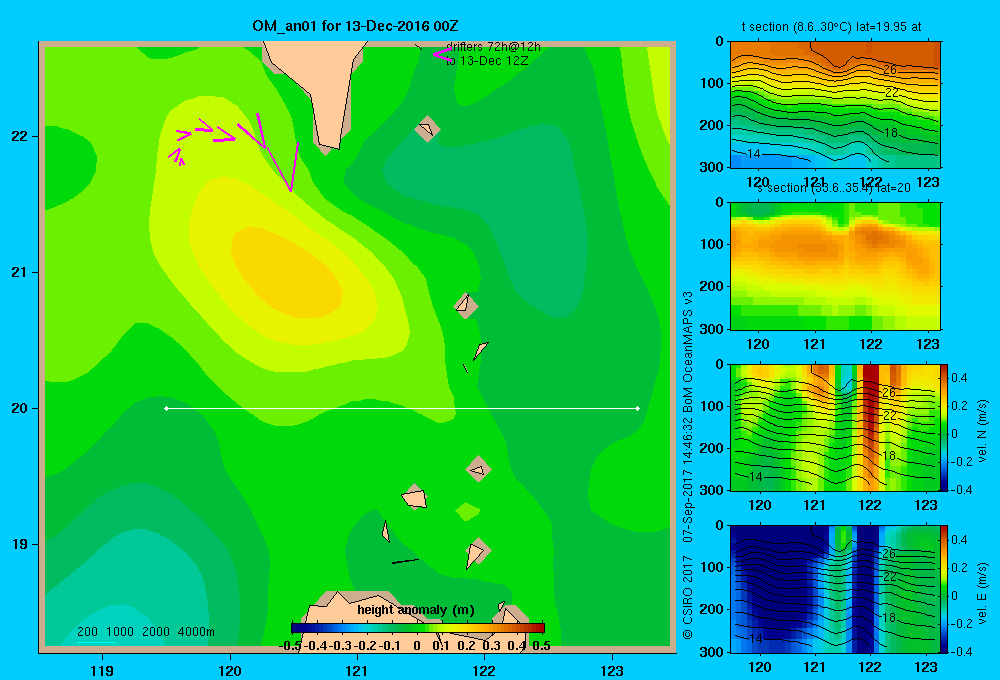1000x680 pixels.
Task: Click the 'to 13-Dec 12Z' legend text
Action: (x=487, y=61)
